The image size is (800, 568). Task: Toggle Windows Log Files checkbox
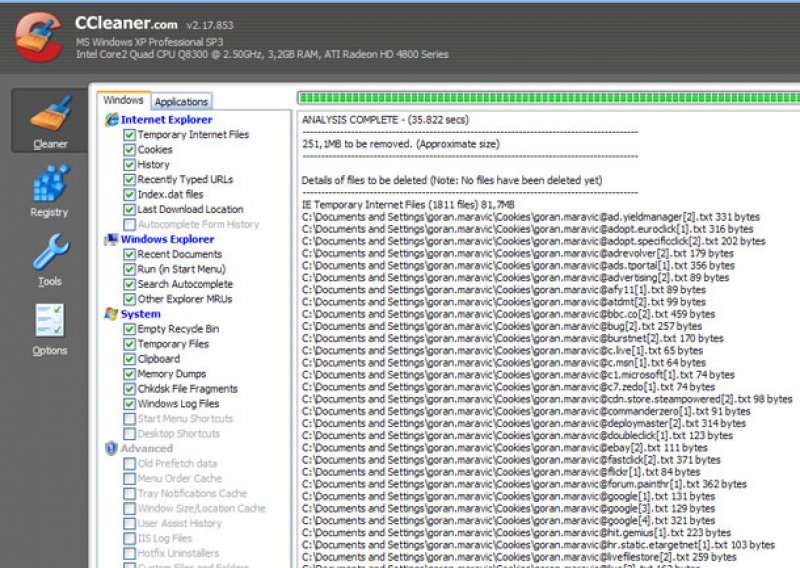pyautogui.click(x=130, y=404)
